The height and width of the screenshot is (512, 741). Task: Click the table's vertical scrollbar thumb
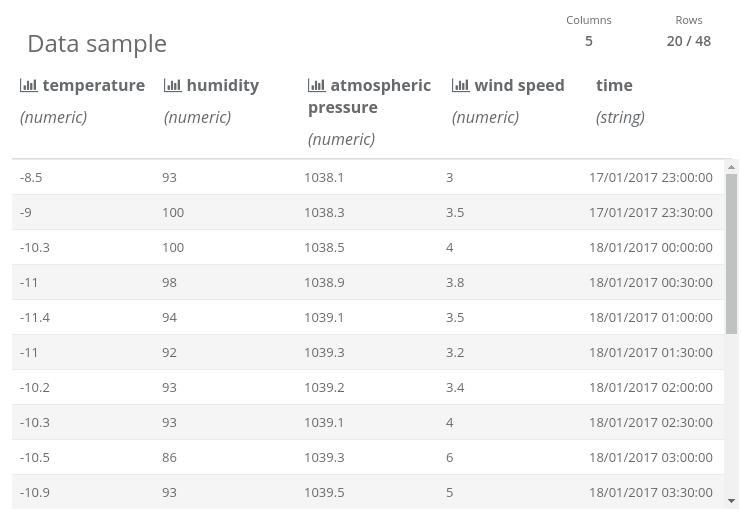[x=732, y=250]
